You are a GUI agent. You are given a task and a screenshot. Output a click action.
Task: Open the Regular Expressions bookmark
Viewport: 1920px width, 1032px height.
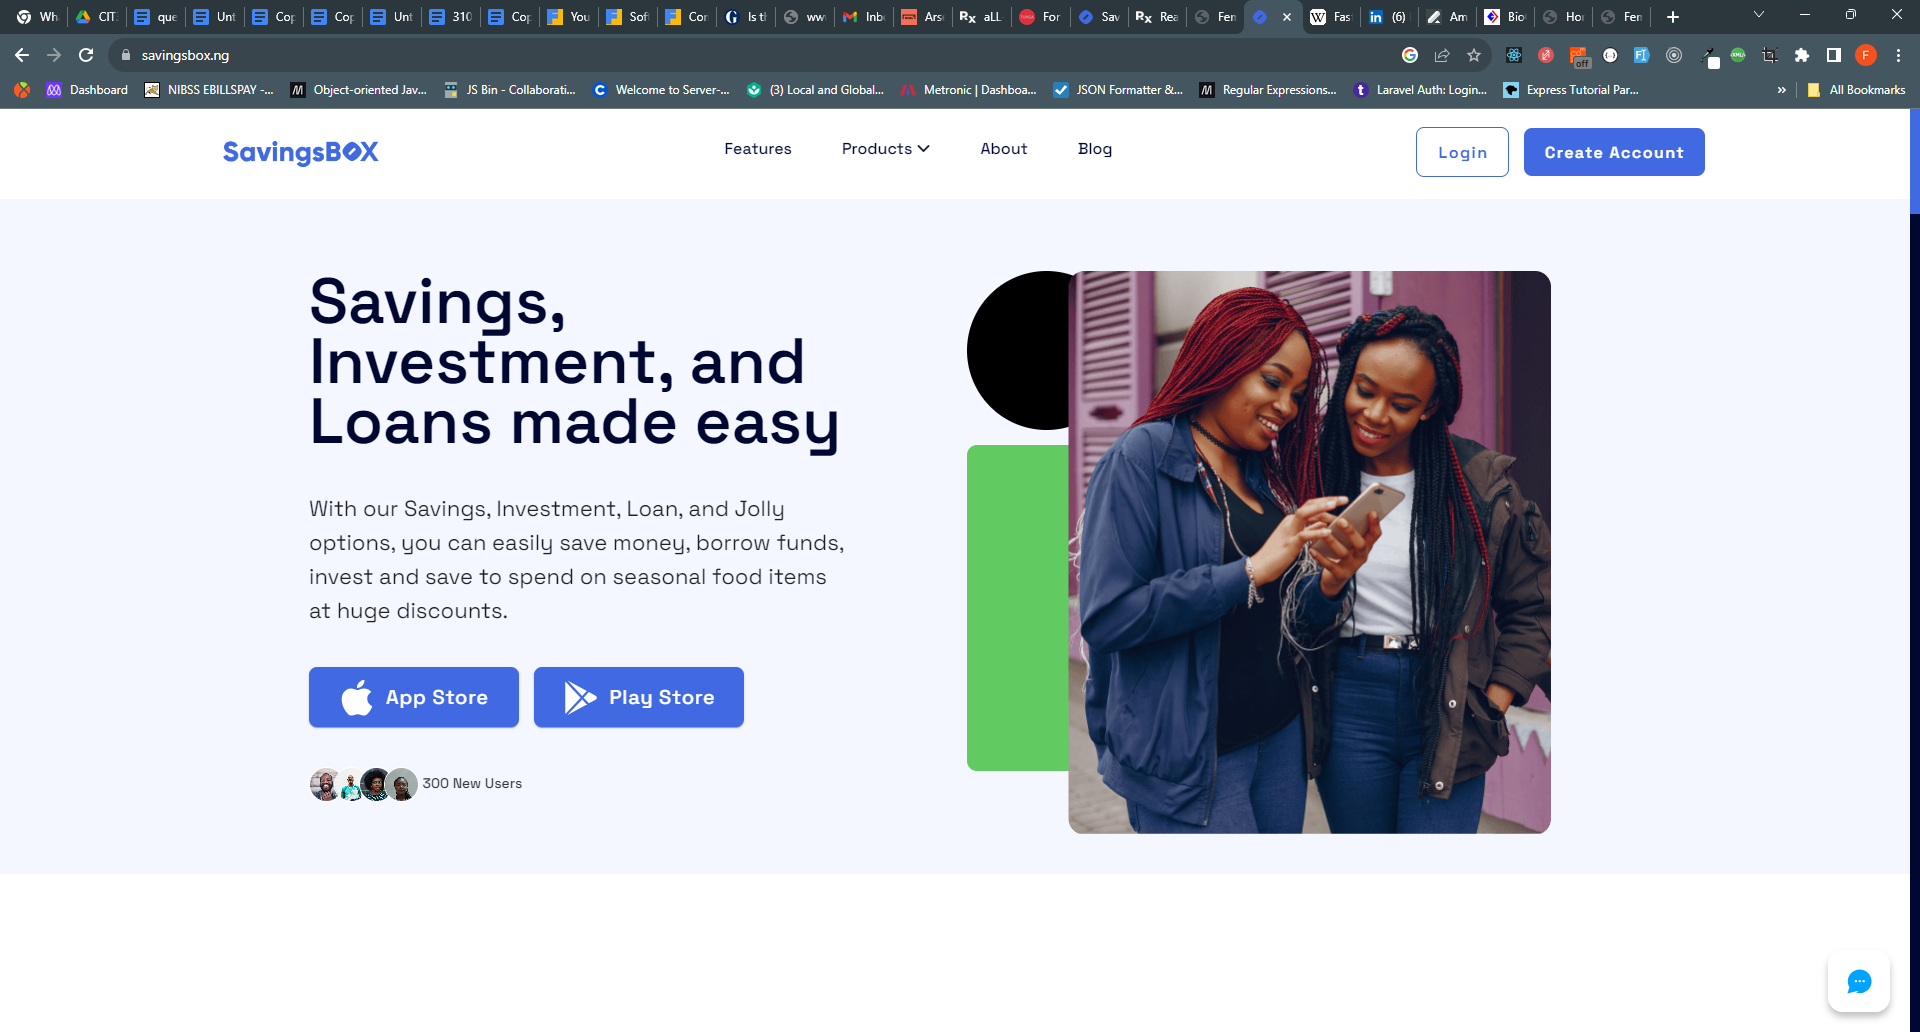[1268, 90]
